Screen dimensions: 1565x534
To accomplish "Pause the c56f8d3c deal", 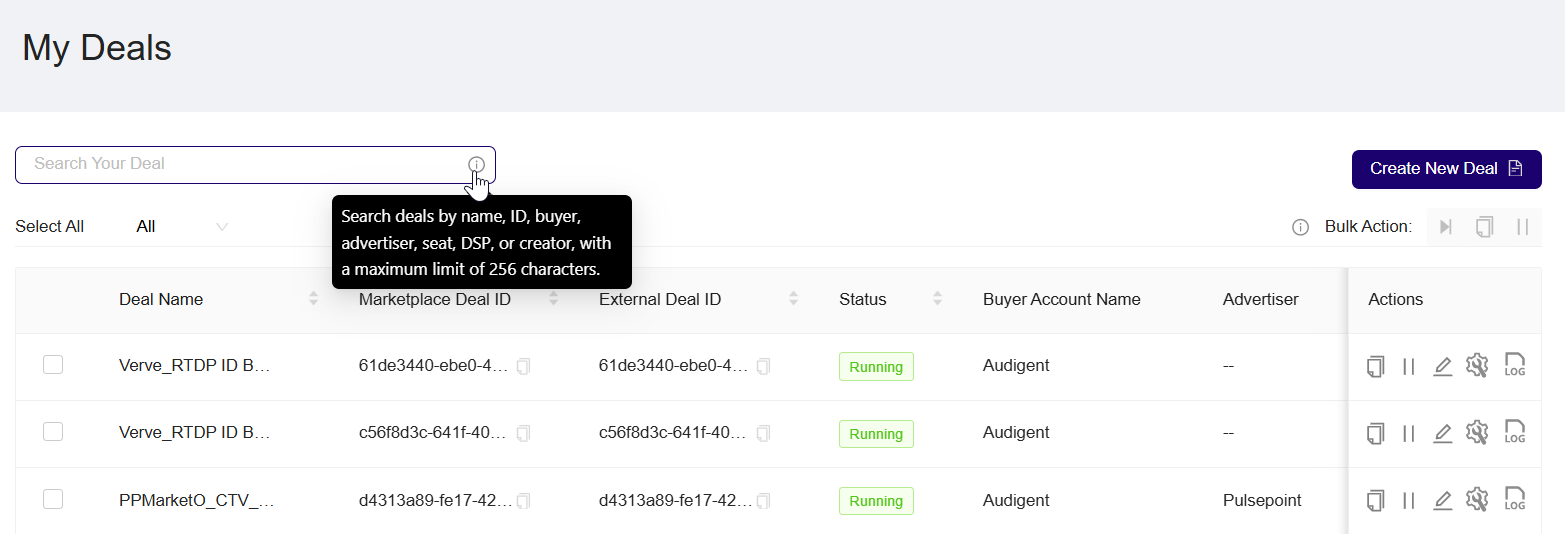I will pyautogui.click(x=1409, y=433).
